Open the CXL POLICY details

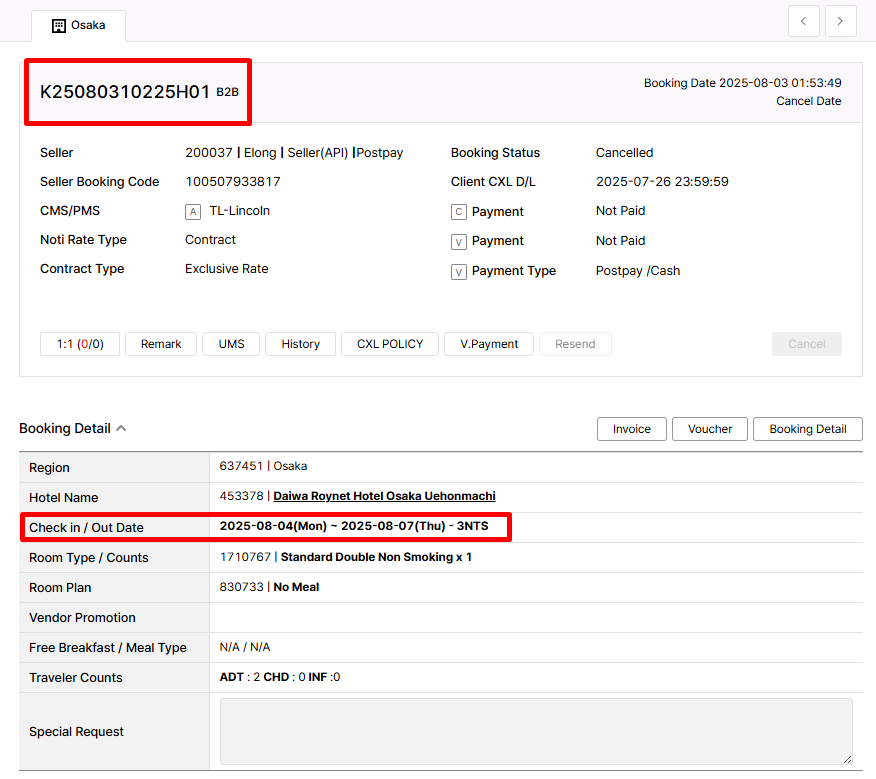point(389,344)
